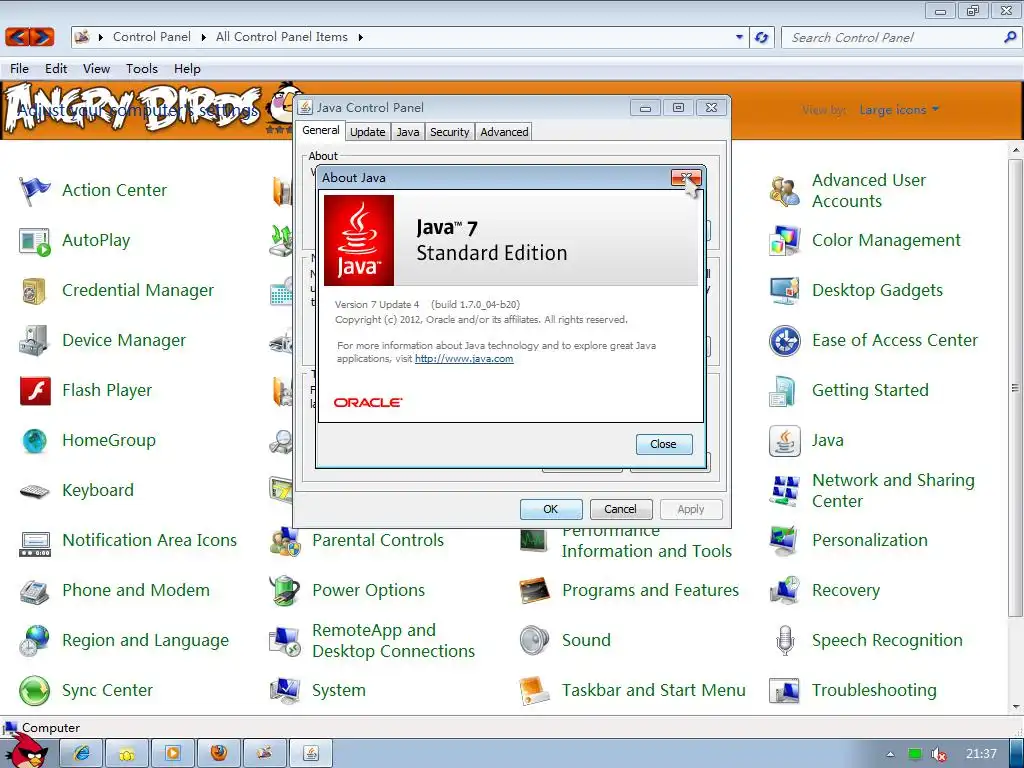Open Sync Center green icon
The width and height of the screenshot is (1024, 768).
(x=34, y=691)
